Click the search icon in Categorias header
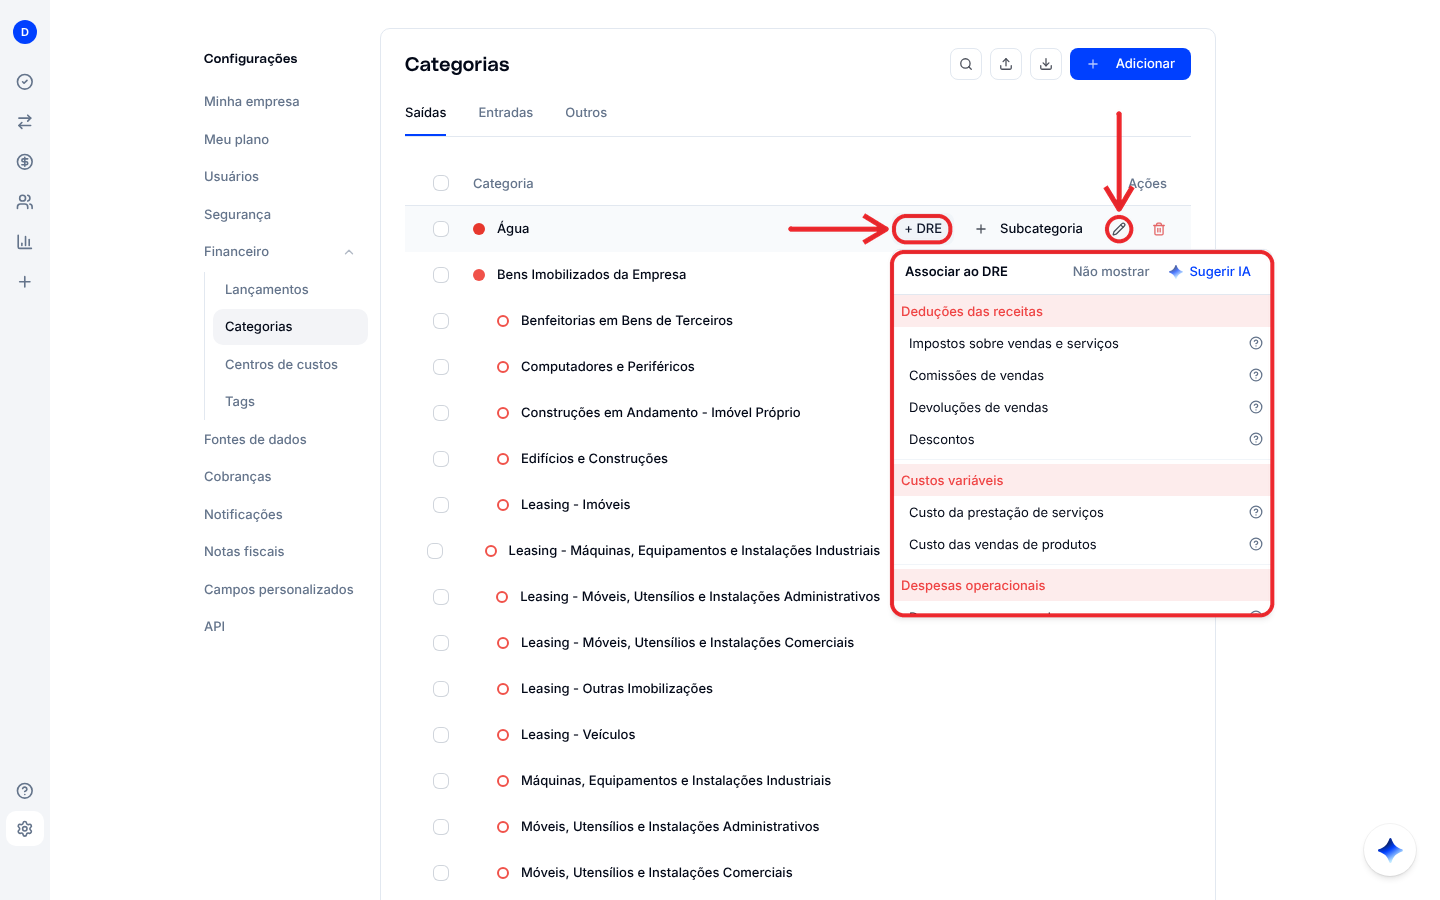1440x900 pixels. tap(966, 64)
